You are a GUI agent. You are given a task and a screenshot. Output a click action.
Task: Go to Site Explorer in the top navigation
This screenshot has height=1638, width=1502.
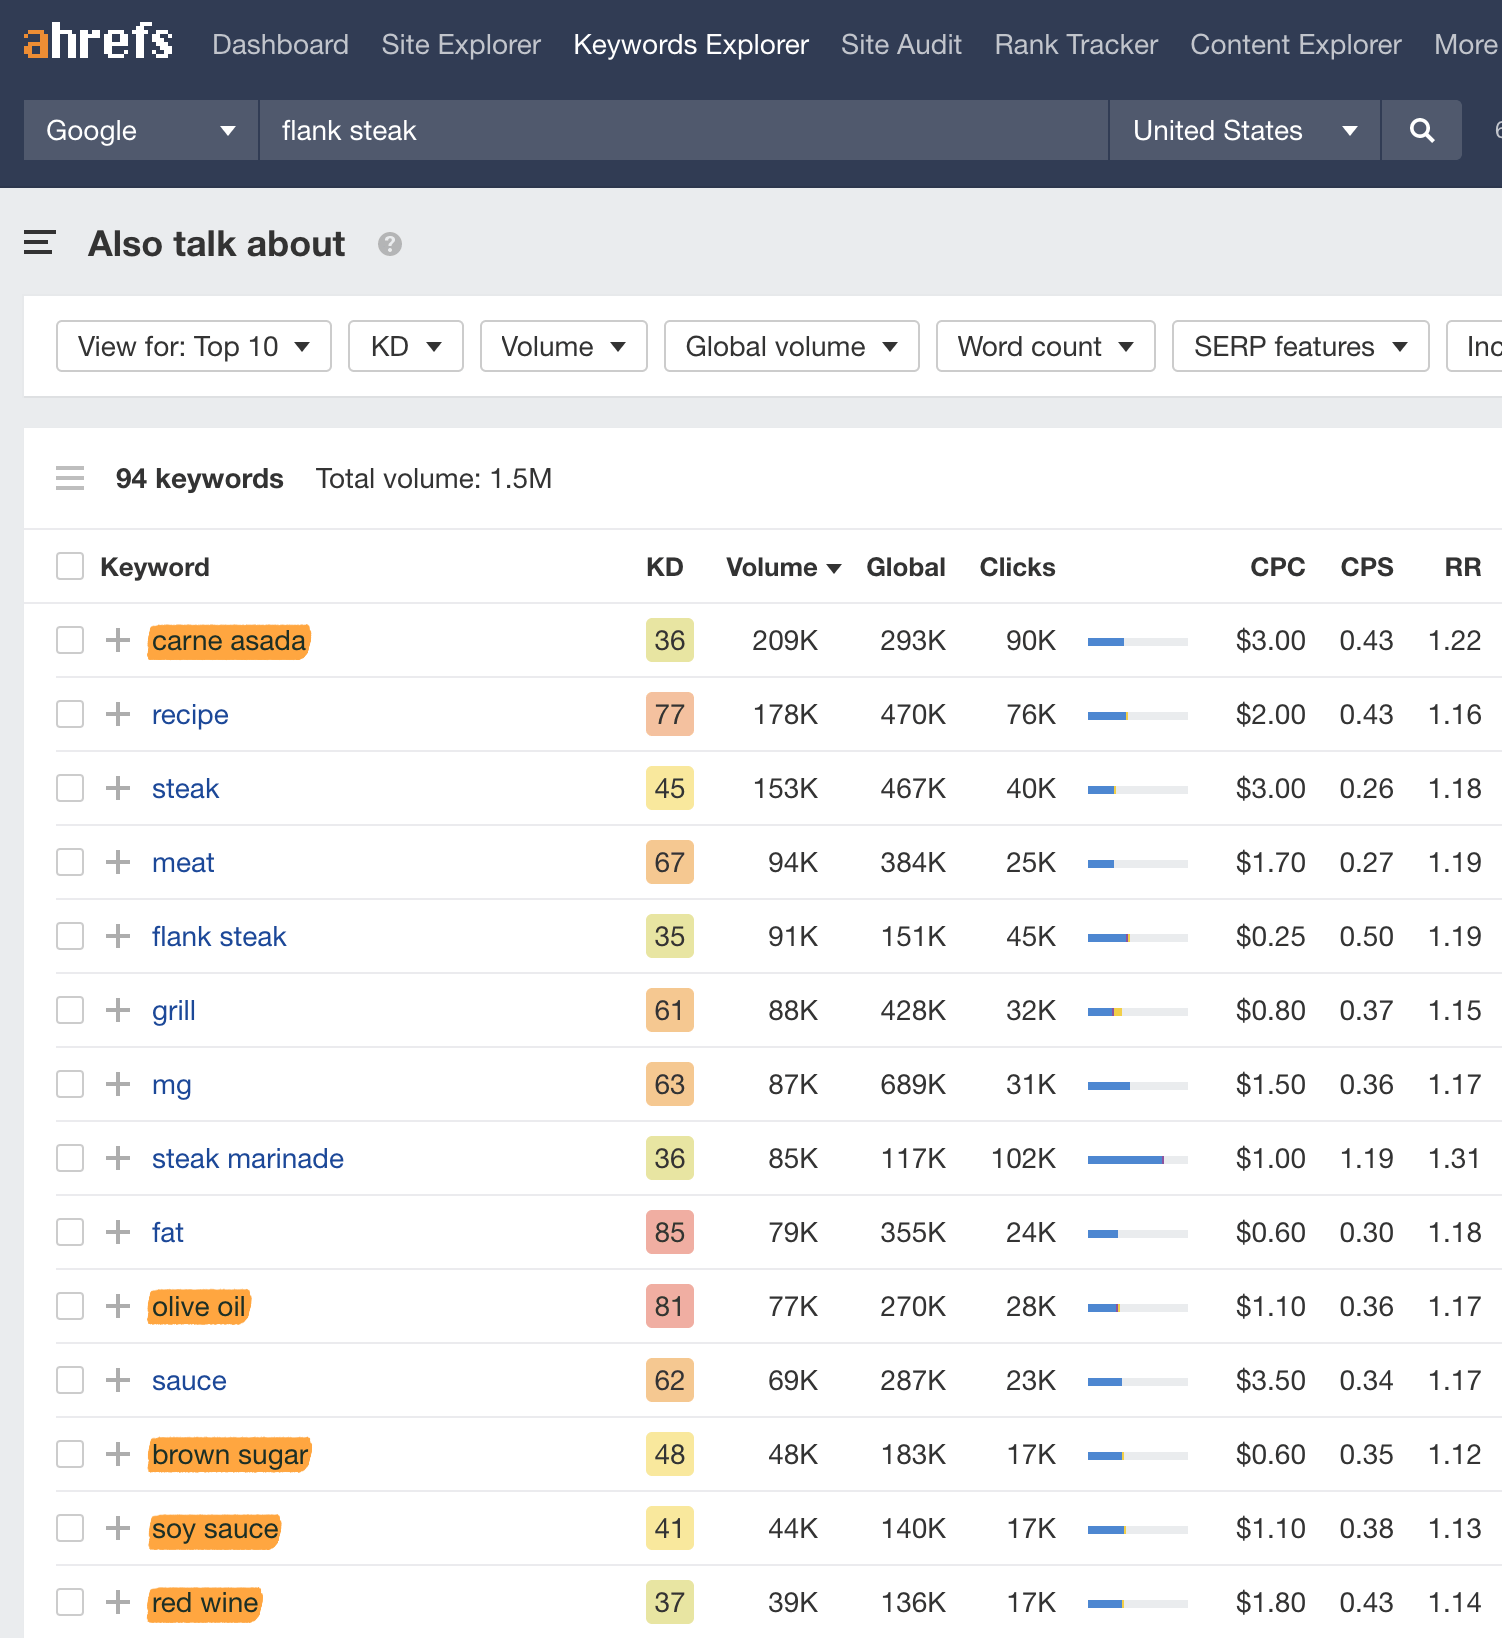(460, 45)
